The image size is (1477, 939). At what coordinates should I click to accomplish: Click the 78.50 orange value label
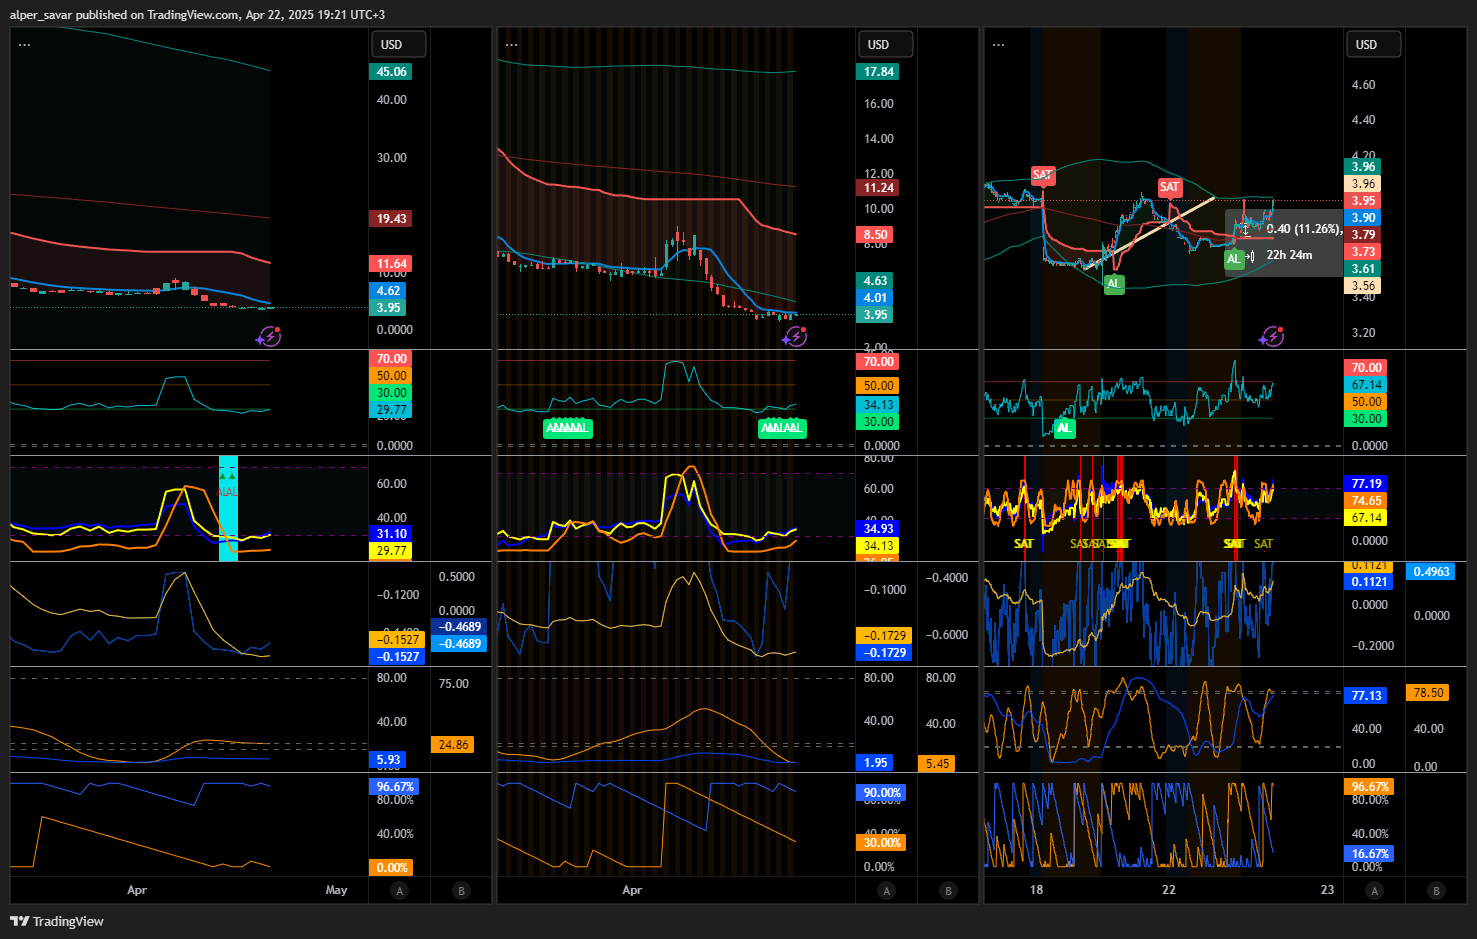1427,693
